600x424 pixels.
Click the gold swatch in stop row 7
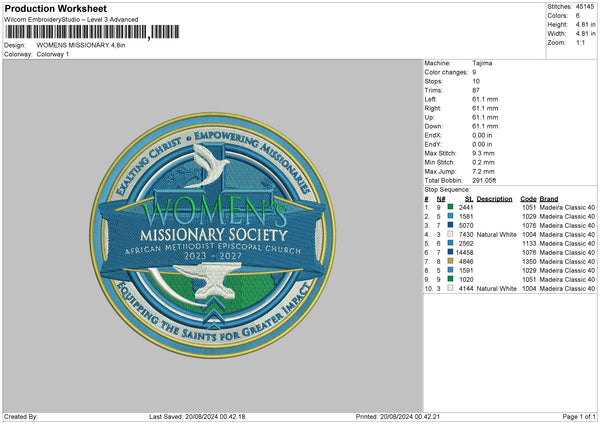point(450,261)
